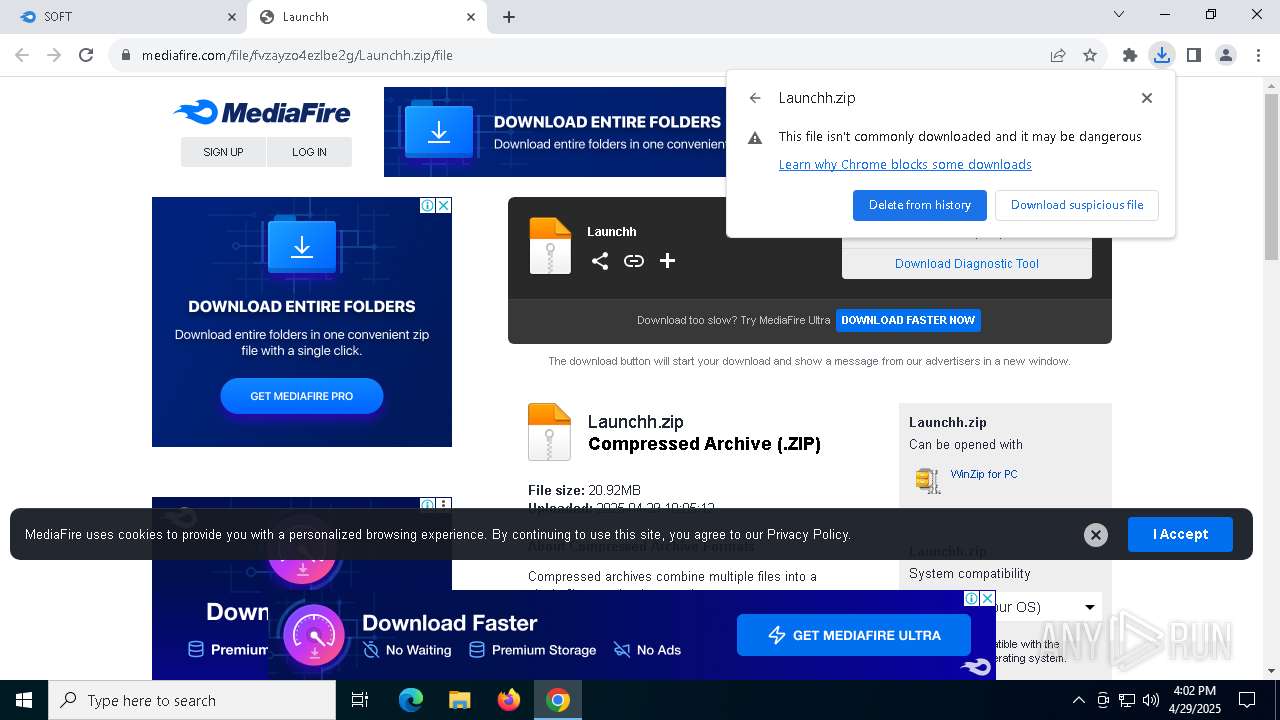This screenshot has width=1280, height=720.
Task: Show hidden system tray icons
Action: point(1078,700)
